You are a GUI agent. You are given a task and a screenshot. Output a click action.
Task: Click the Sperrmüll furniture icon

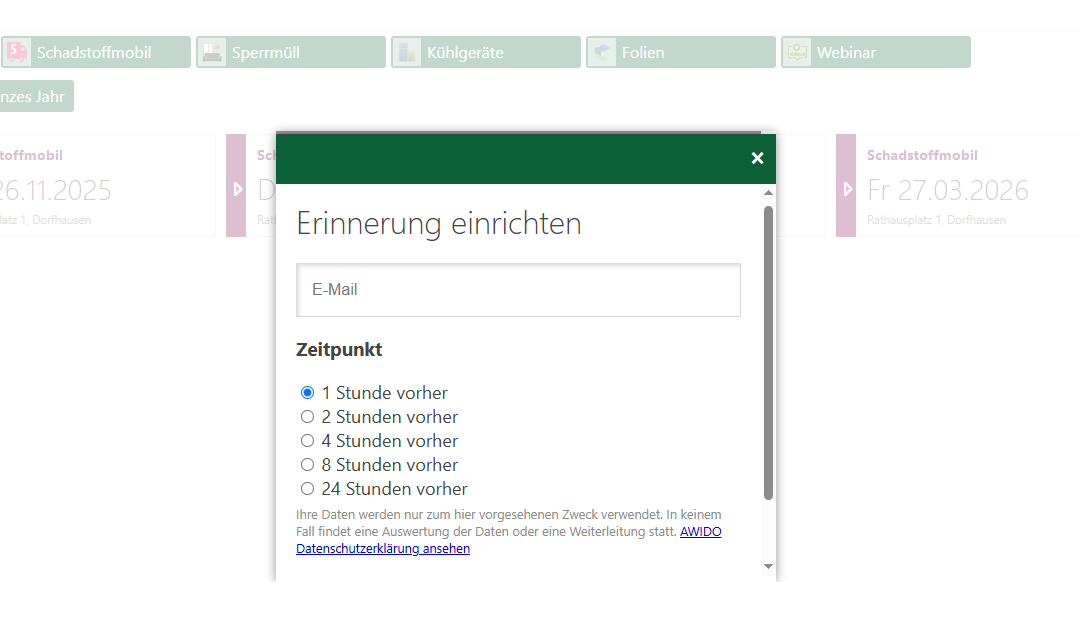pos(211,52)
